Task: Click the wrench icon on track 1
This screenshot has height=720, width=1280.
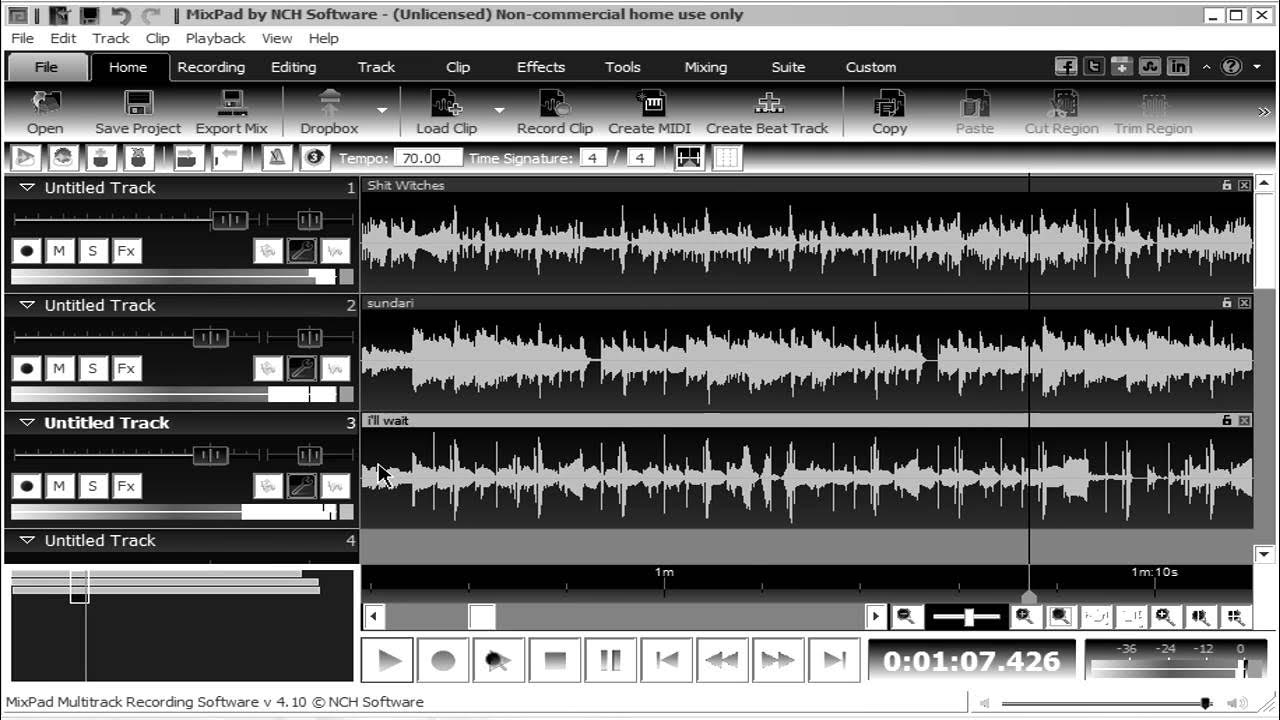Action: click(301, 251)
